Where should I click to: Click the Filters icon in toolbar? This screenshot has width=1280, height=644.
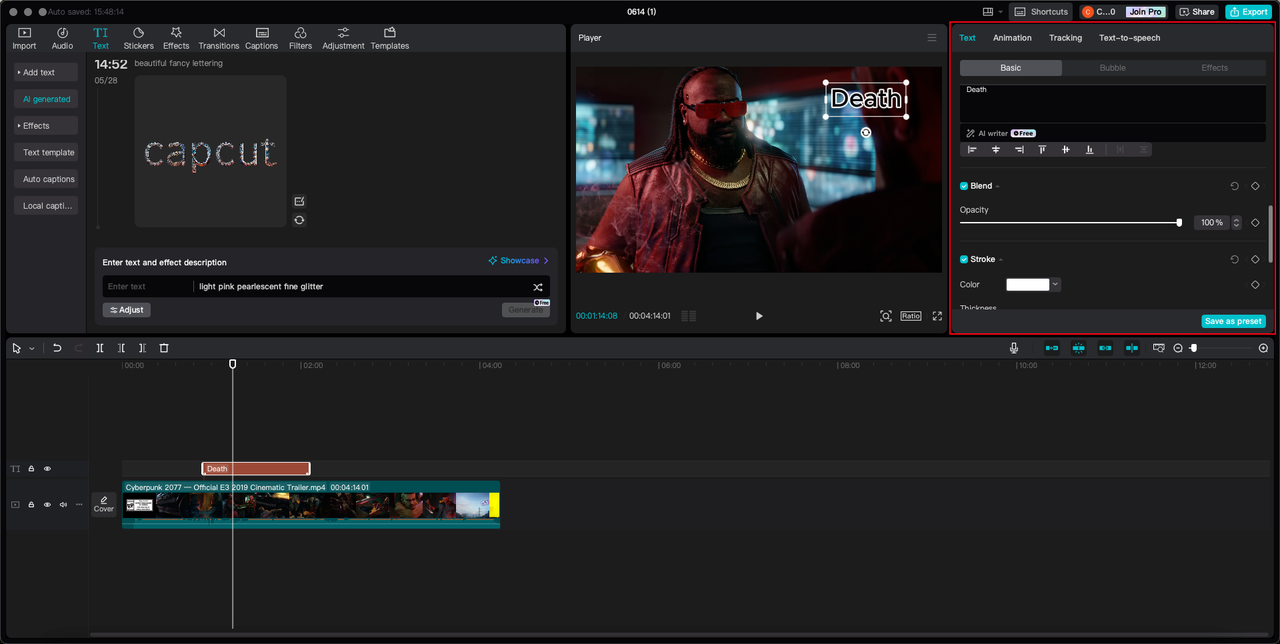pos(300,38)
